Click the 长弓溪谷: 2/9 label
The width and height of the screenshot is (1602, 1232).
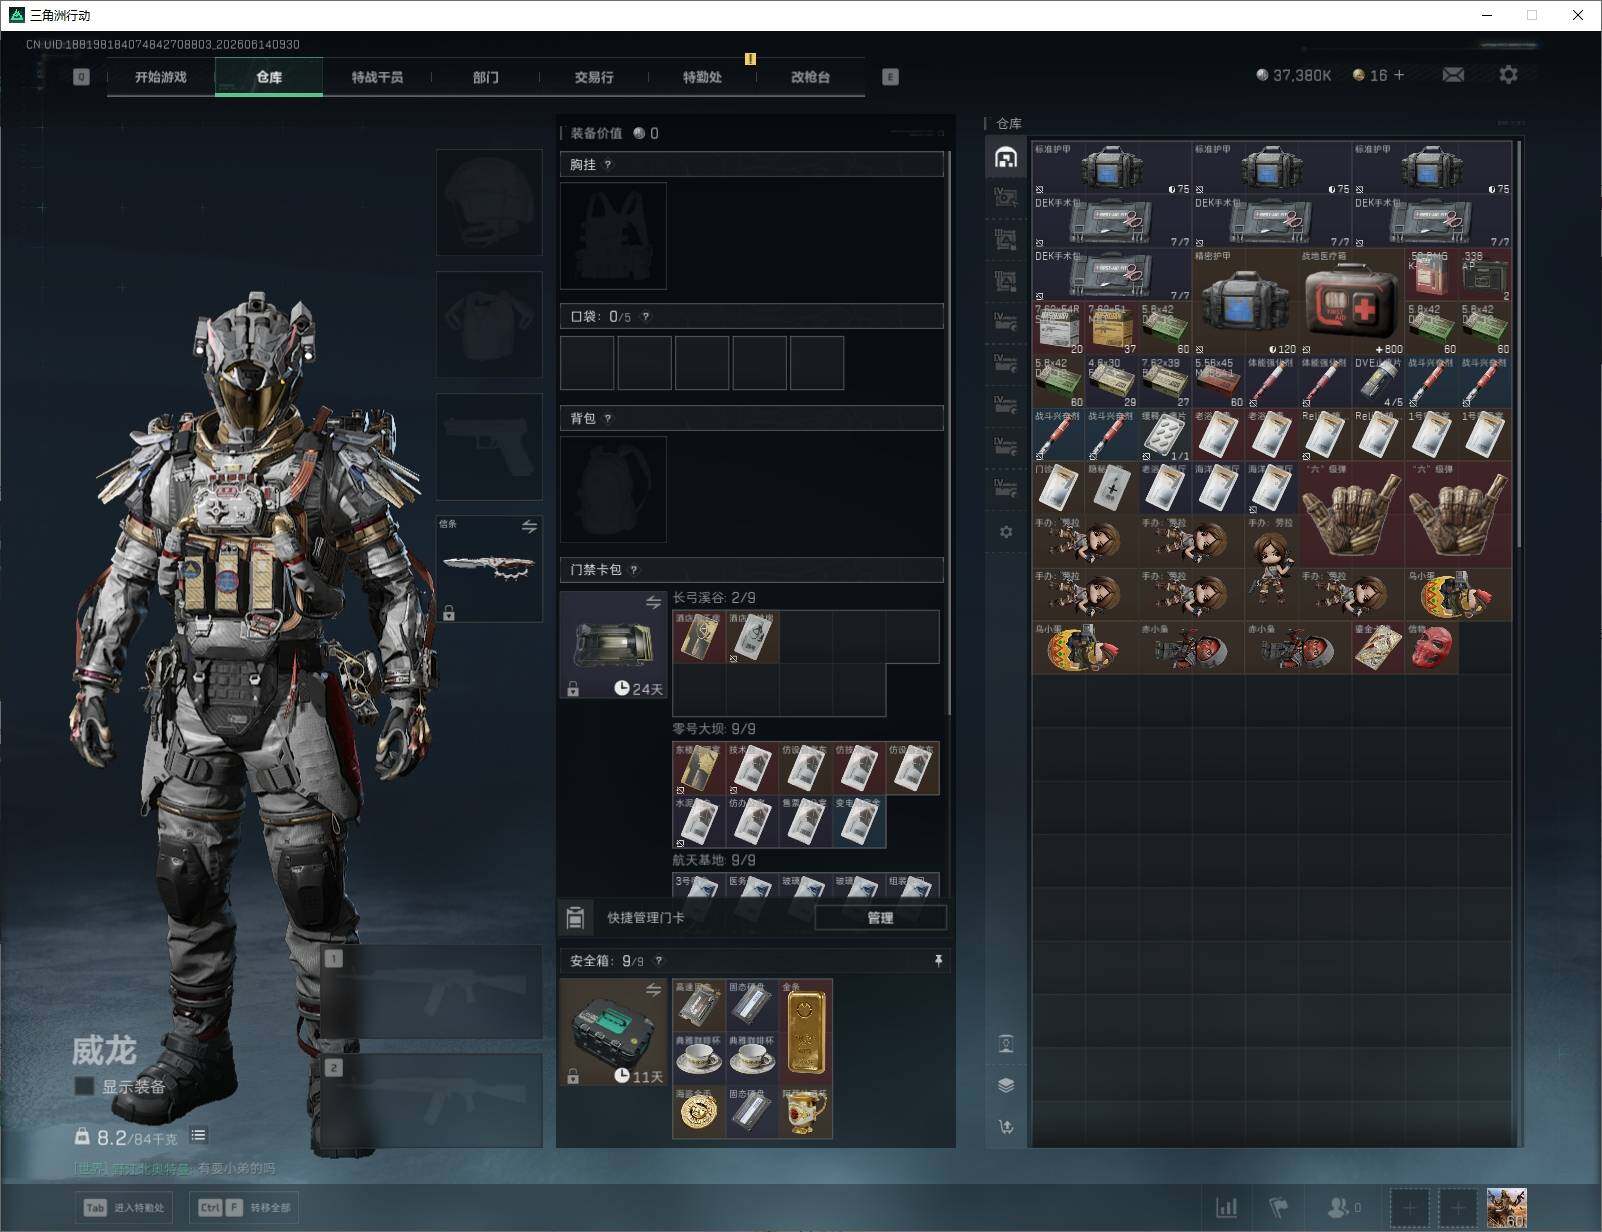pyautogui.click(x=714, y=598)
